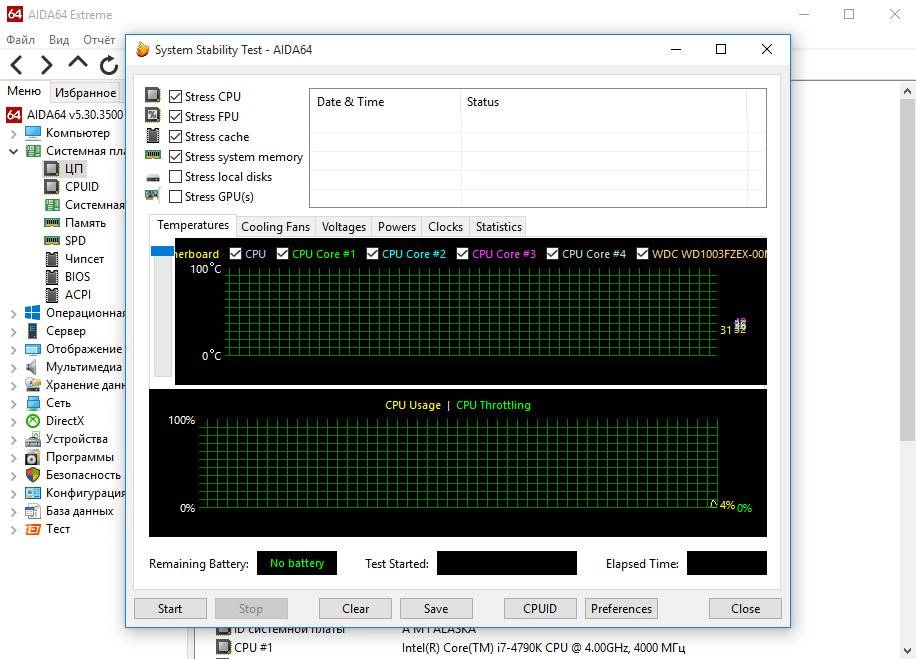
Task: Expand the Сервер tree node
Action: 13,332
